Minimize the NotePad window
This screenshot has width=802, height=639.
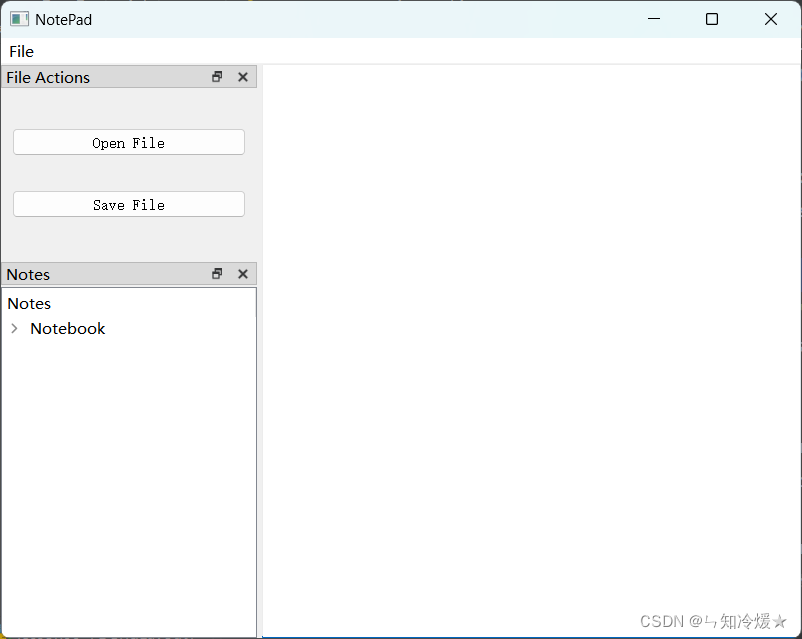tap(654, 19)
